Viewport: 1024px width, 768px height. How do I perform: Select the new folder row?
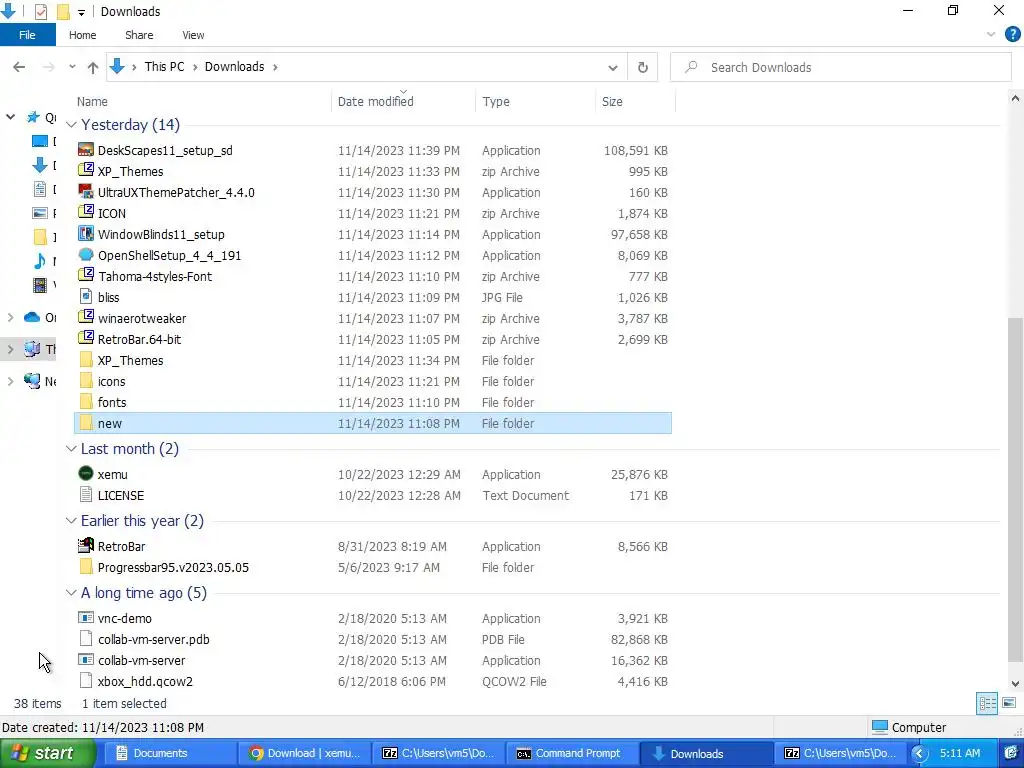pos(373,423)
